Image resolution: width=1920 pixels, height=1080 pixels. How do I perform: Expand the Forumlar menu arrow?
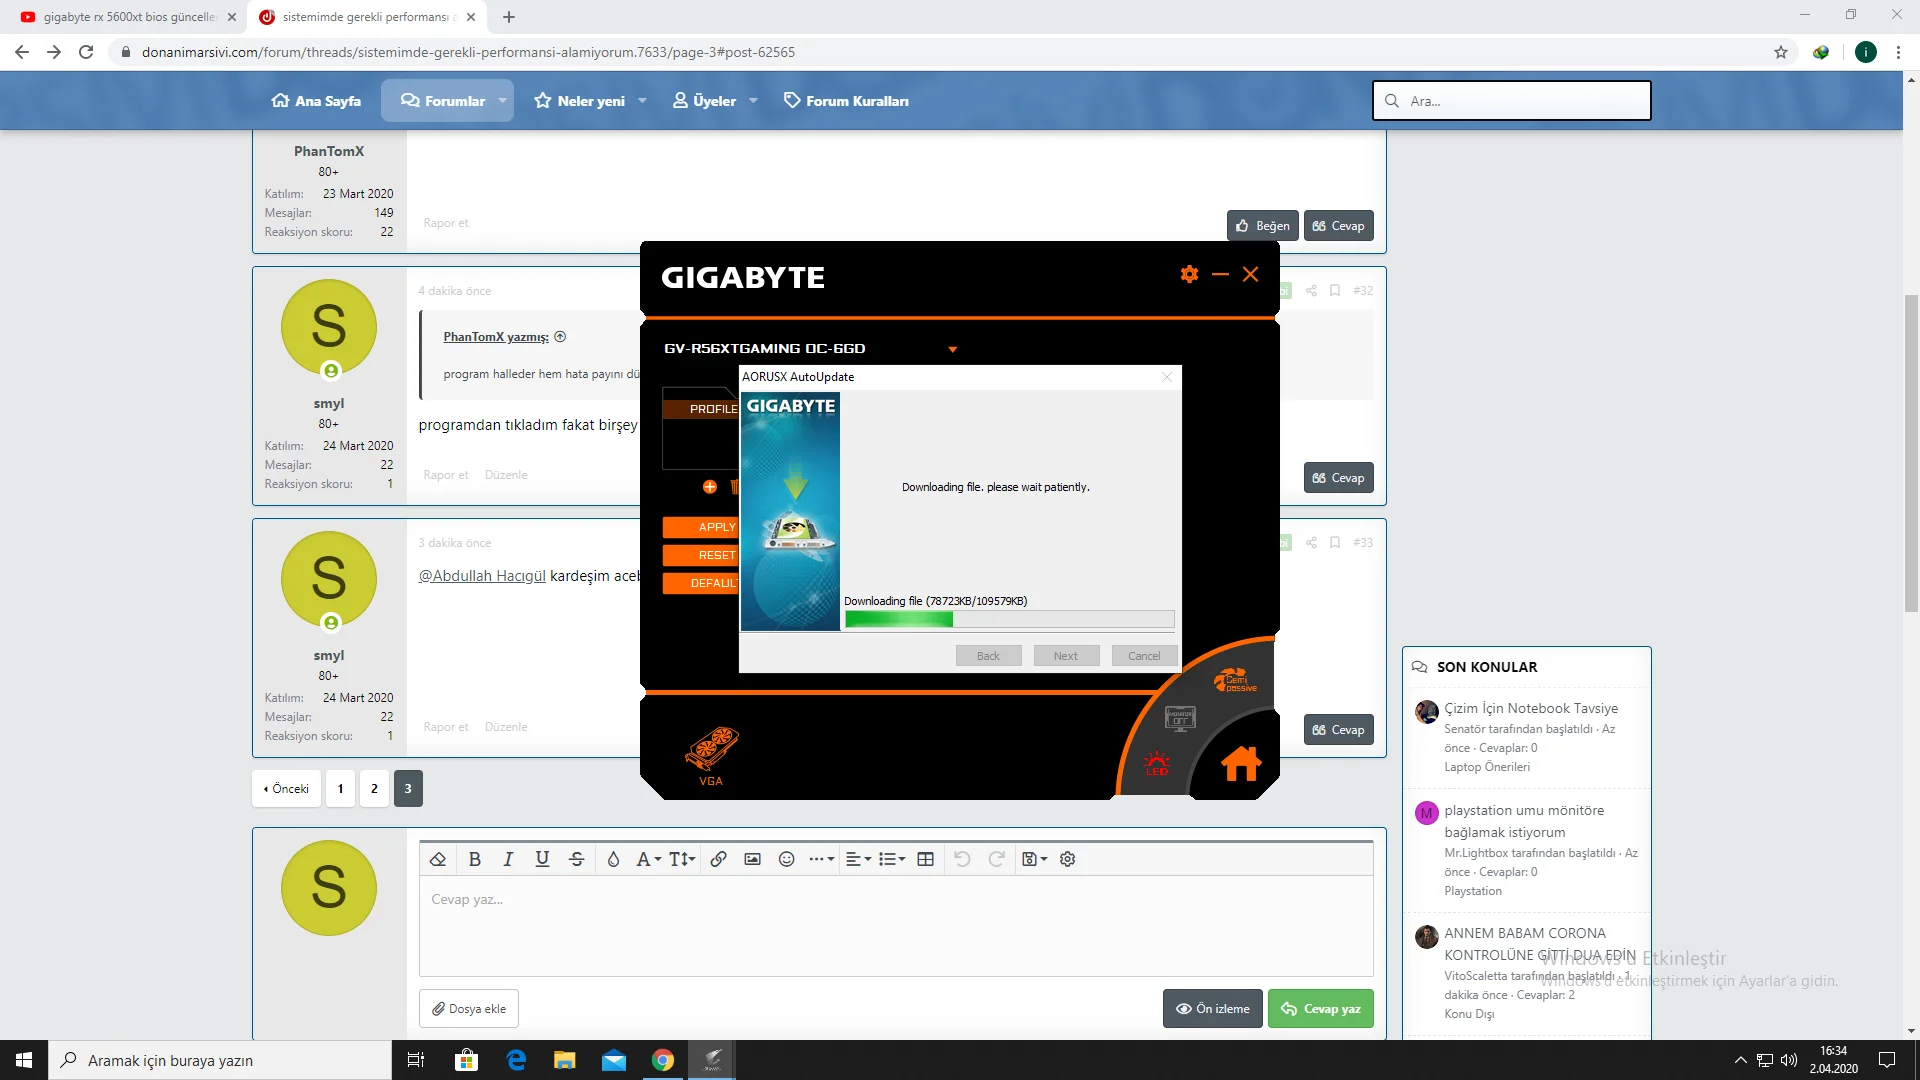point(502,101)
